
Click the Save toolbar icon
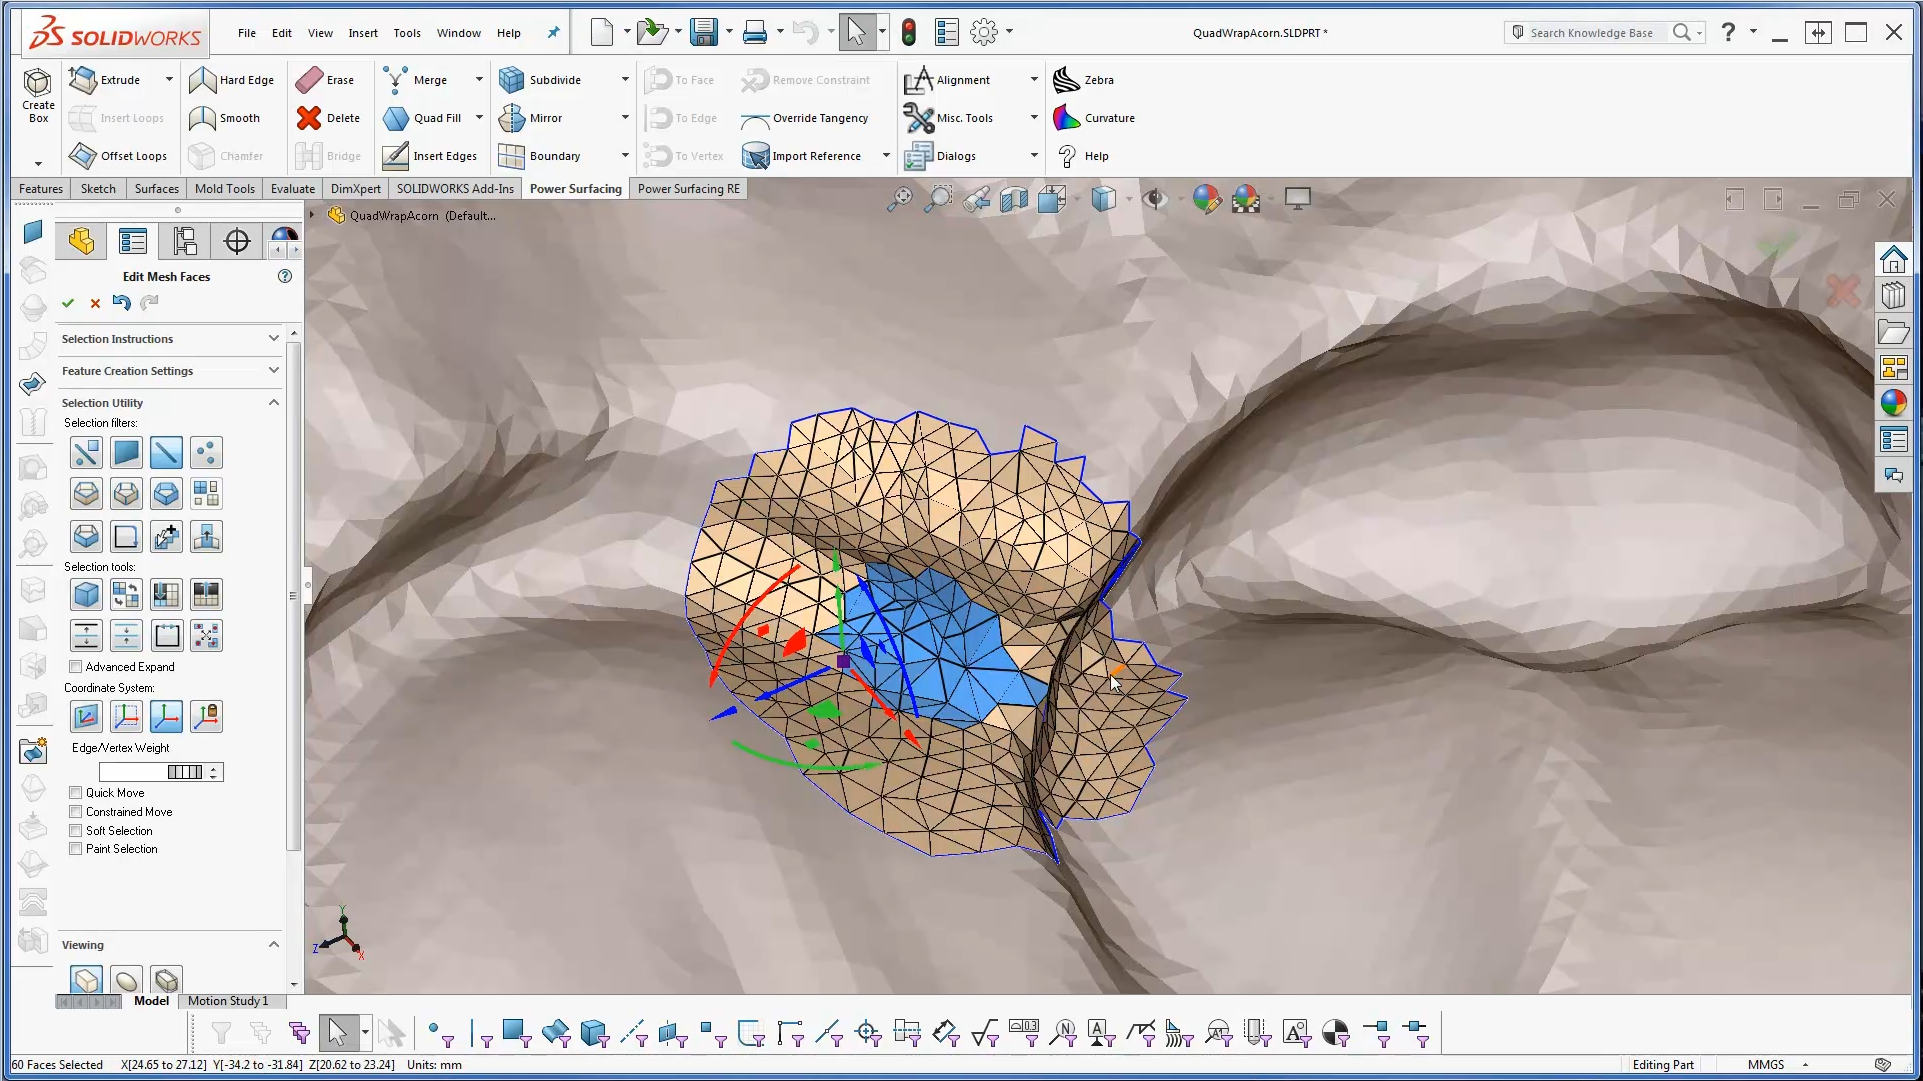coord(704,32)
